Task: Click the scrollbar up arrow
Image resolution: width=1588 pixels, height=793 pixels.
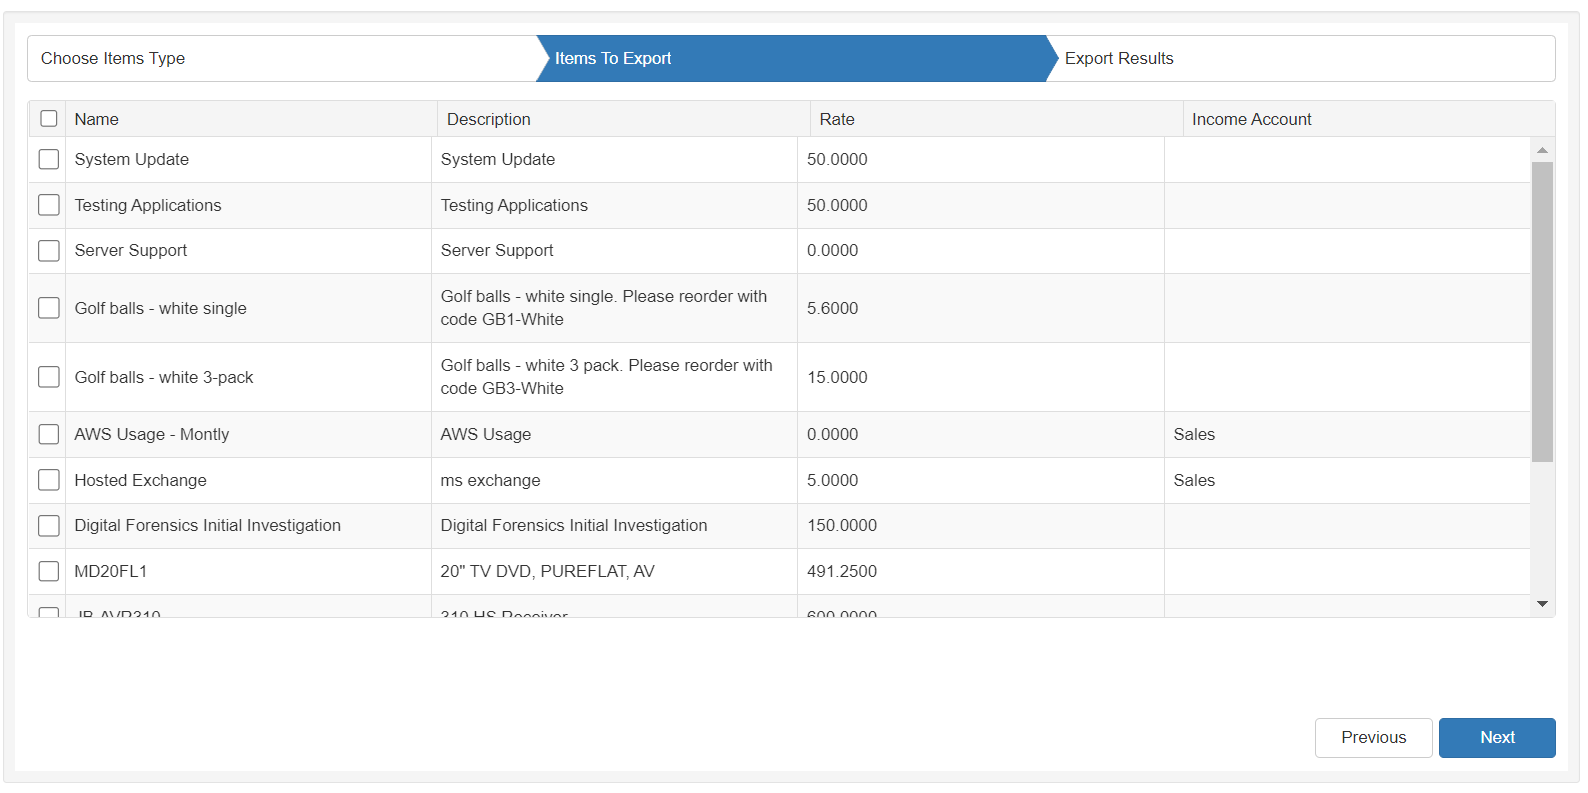Action: click(1542, 150)
